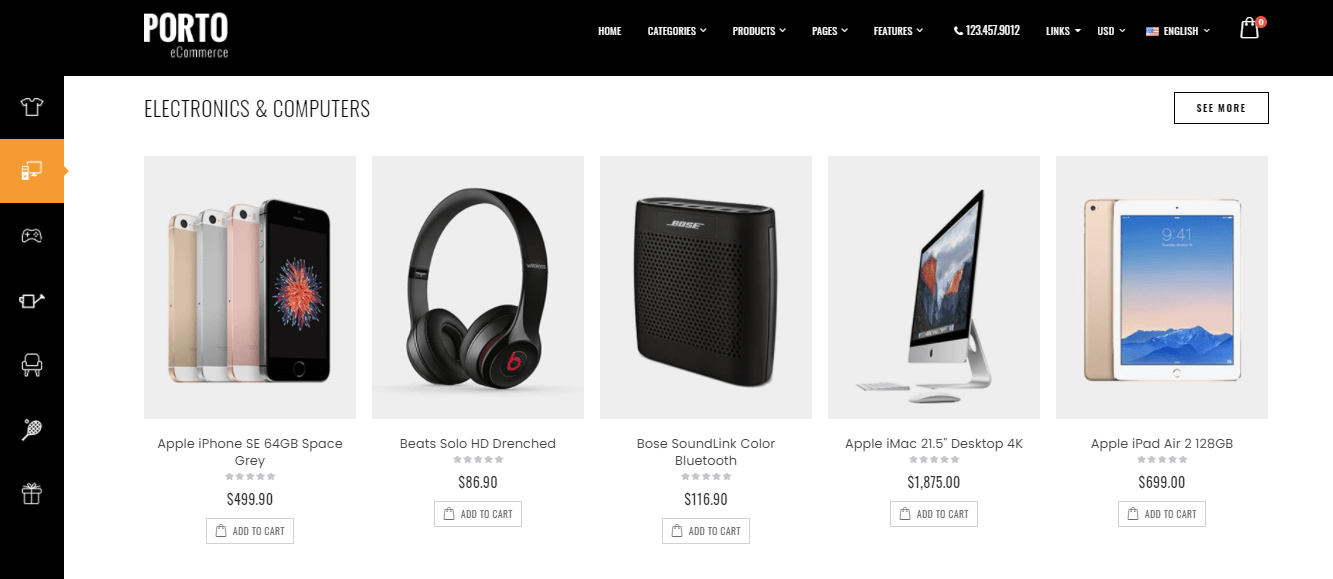Add Beats Solo HD Drenched to cart
Viewport: 1333px width, 579px height.
pyautogui.click(x=478, y=514)
